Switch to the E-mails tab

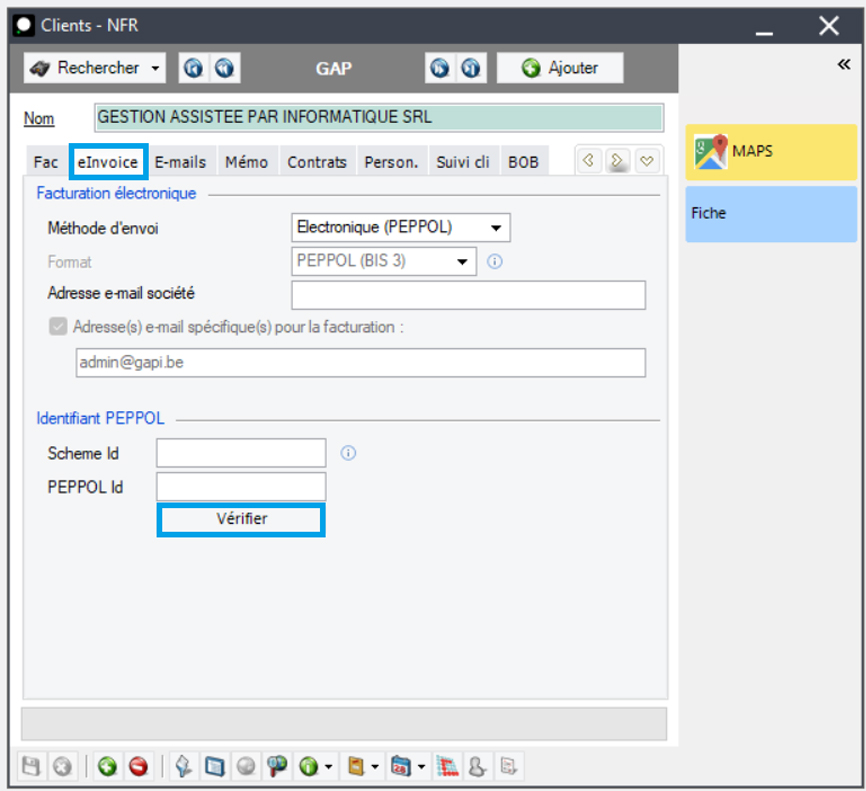(180, 162)
